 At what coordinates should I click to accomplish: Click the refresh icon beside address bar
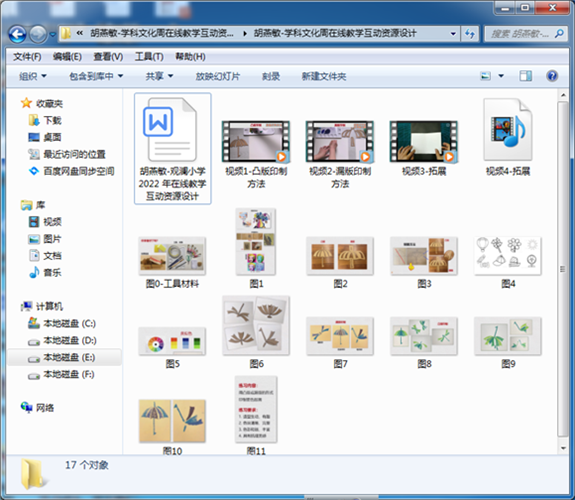click(x=470, y=34)
